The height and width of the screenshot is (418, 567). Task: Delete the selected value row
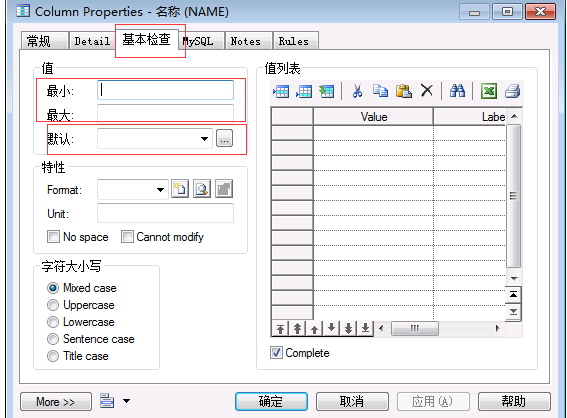point(427,90)
